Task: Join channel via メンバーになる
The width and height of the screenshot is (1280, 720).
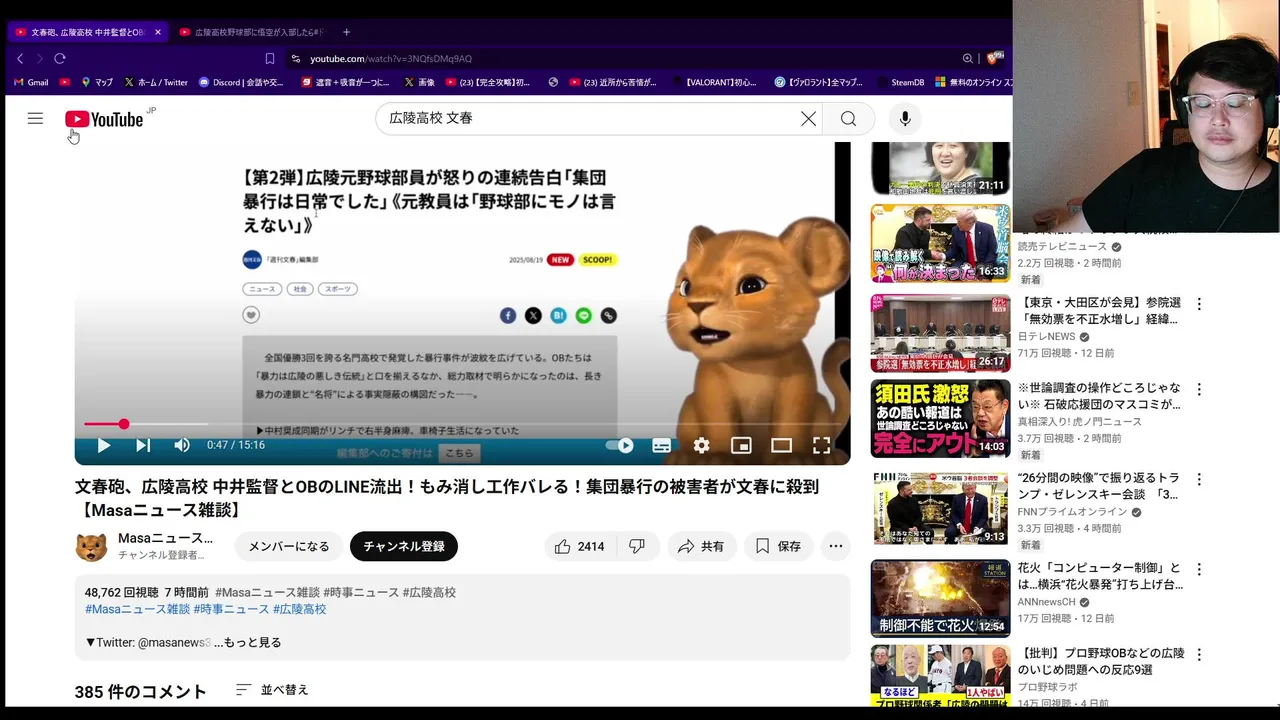Action: 289,546
